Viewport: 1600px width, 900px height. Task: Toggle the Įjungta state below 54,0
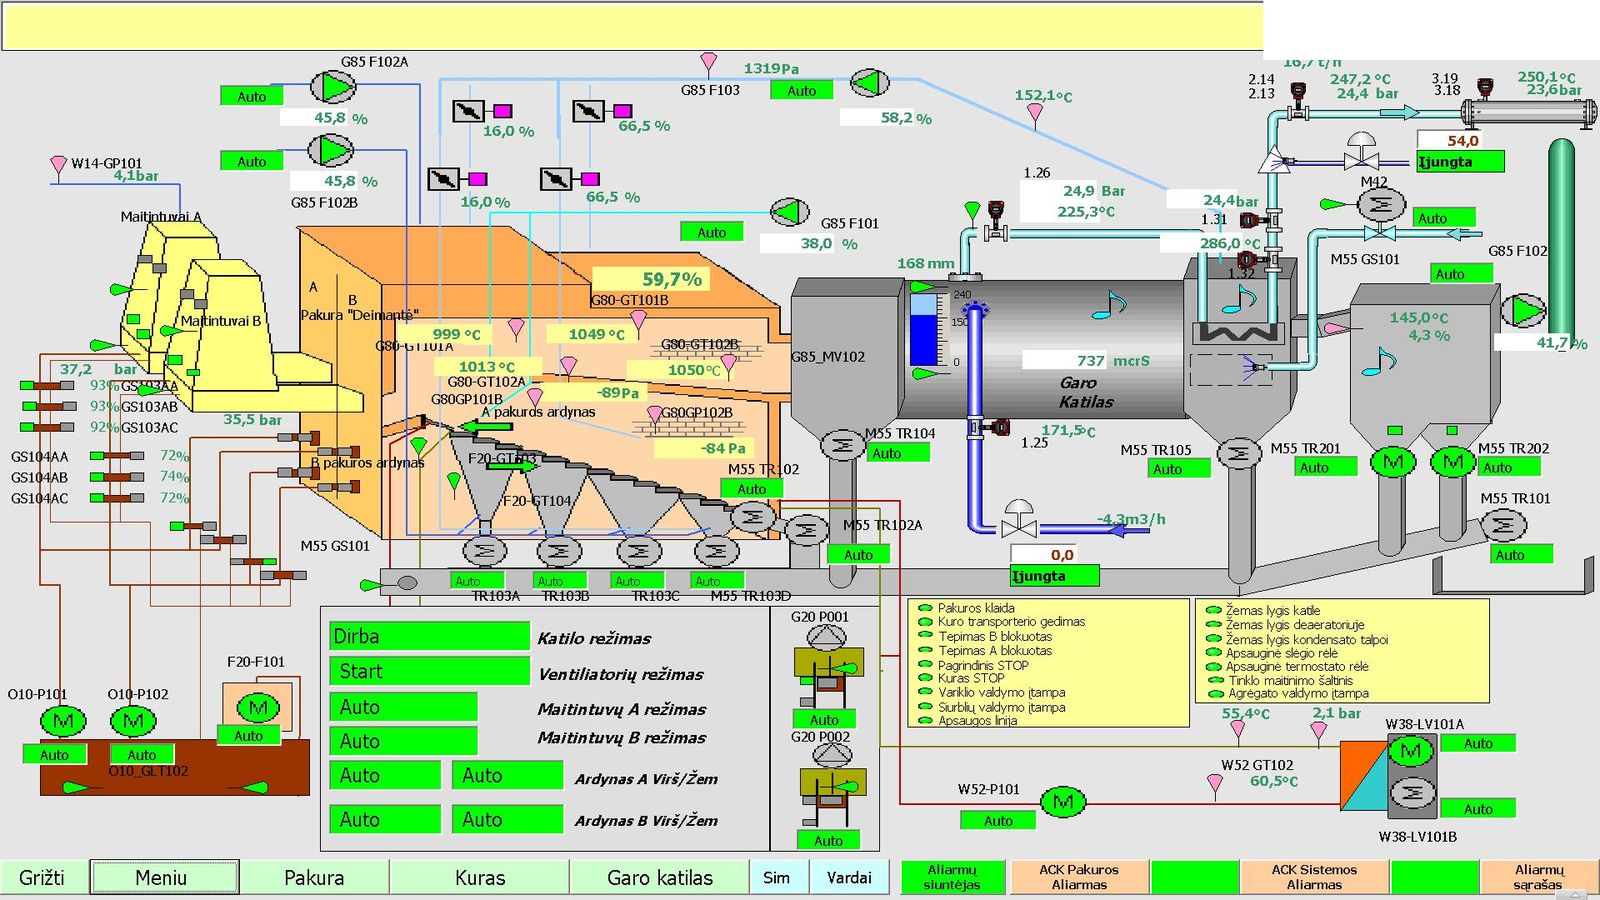coord(1460,161)
